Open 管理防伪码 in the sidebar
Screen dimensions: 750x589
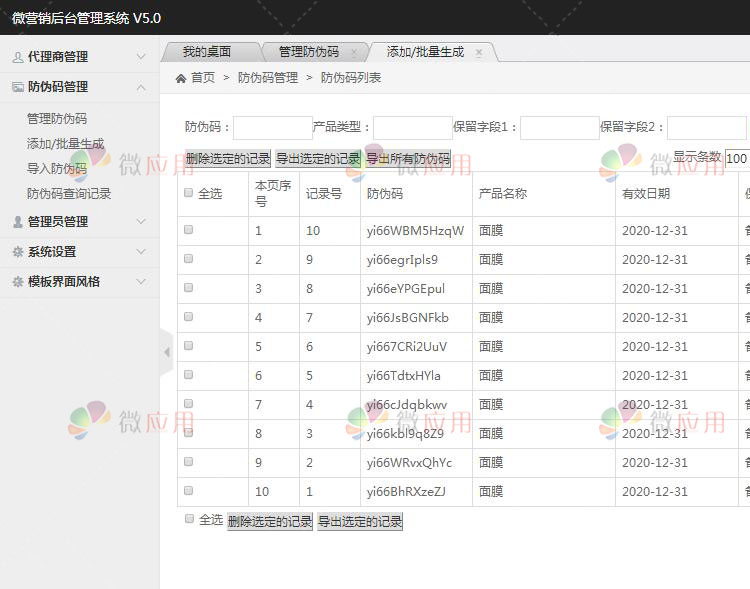[x=57, y=119]
